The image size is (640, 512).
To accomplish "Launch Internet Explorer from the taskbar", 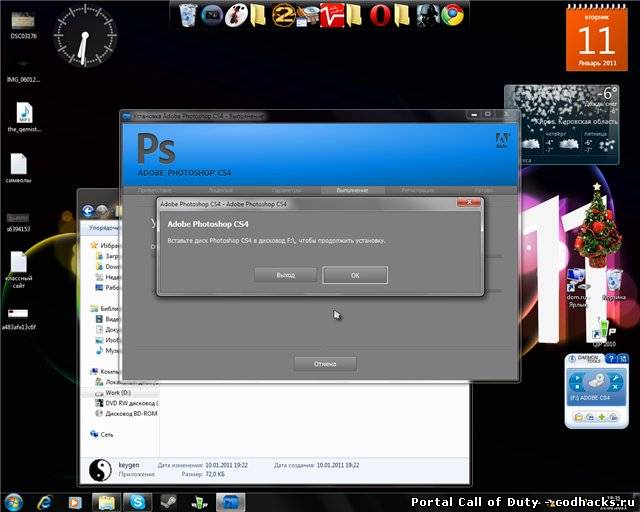I will click(44, 502).
